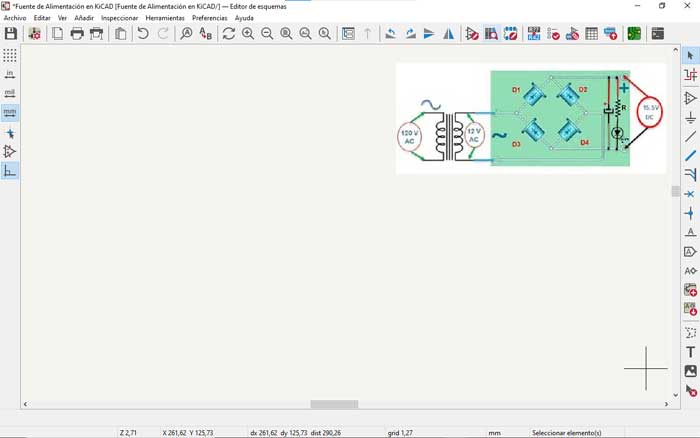The height and width of the screenshot is (438, 700).
Task: Click the Undo arrow icon
Action: click(x=143, y=33)
